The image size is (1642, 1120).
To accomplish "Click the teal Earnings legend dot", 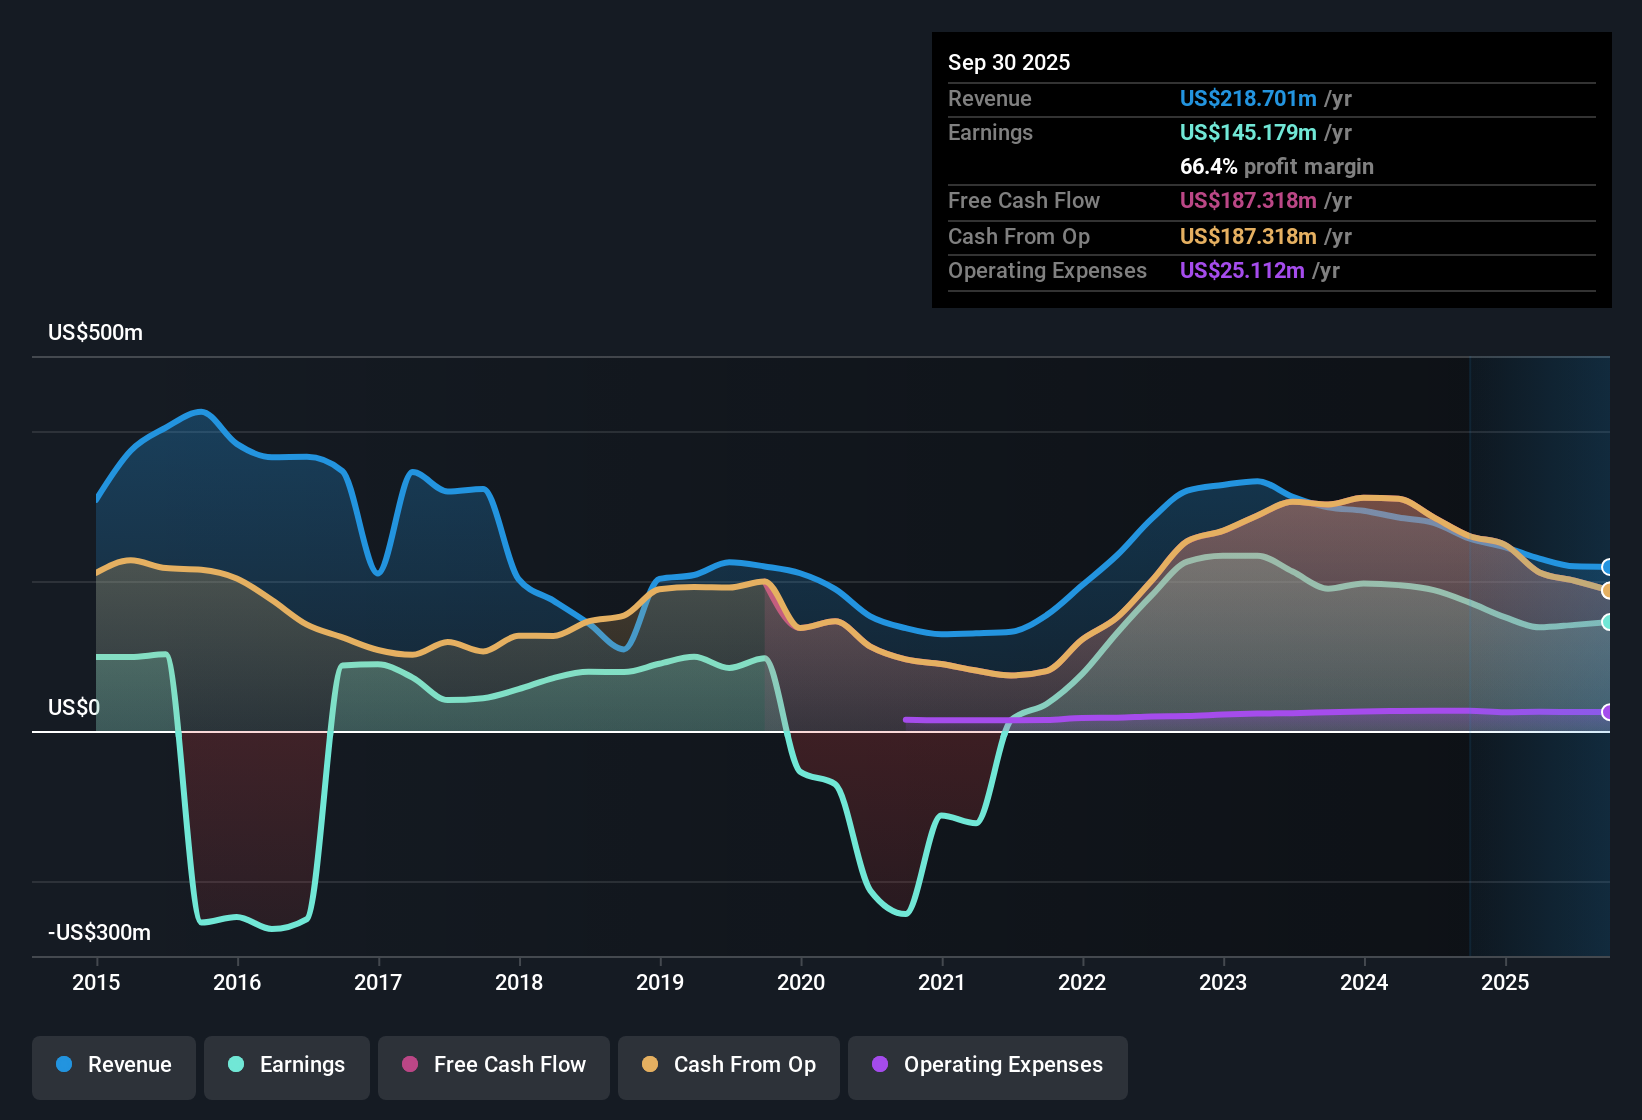I will [236, 1065].
